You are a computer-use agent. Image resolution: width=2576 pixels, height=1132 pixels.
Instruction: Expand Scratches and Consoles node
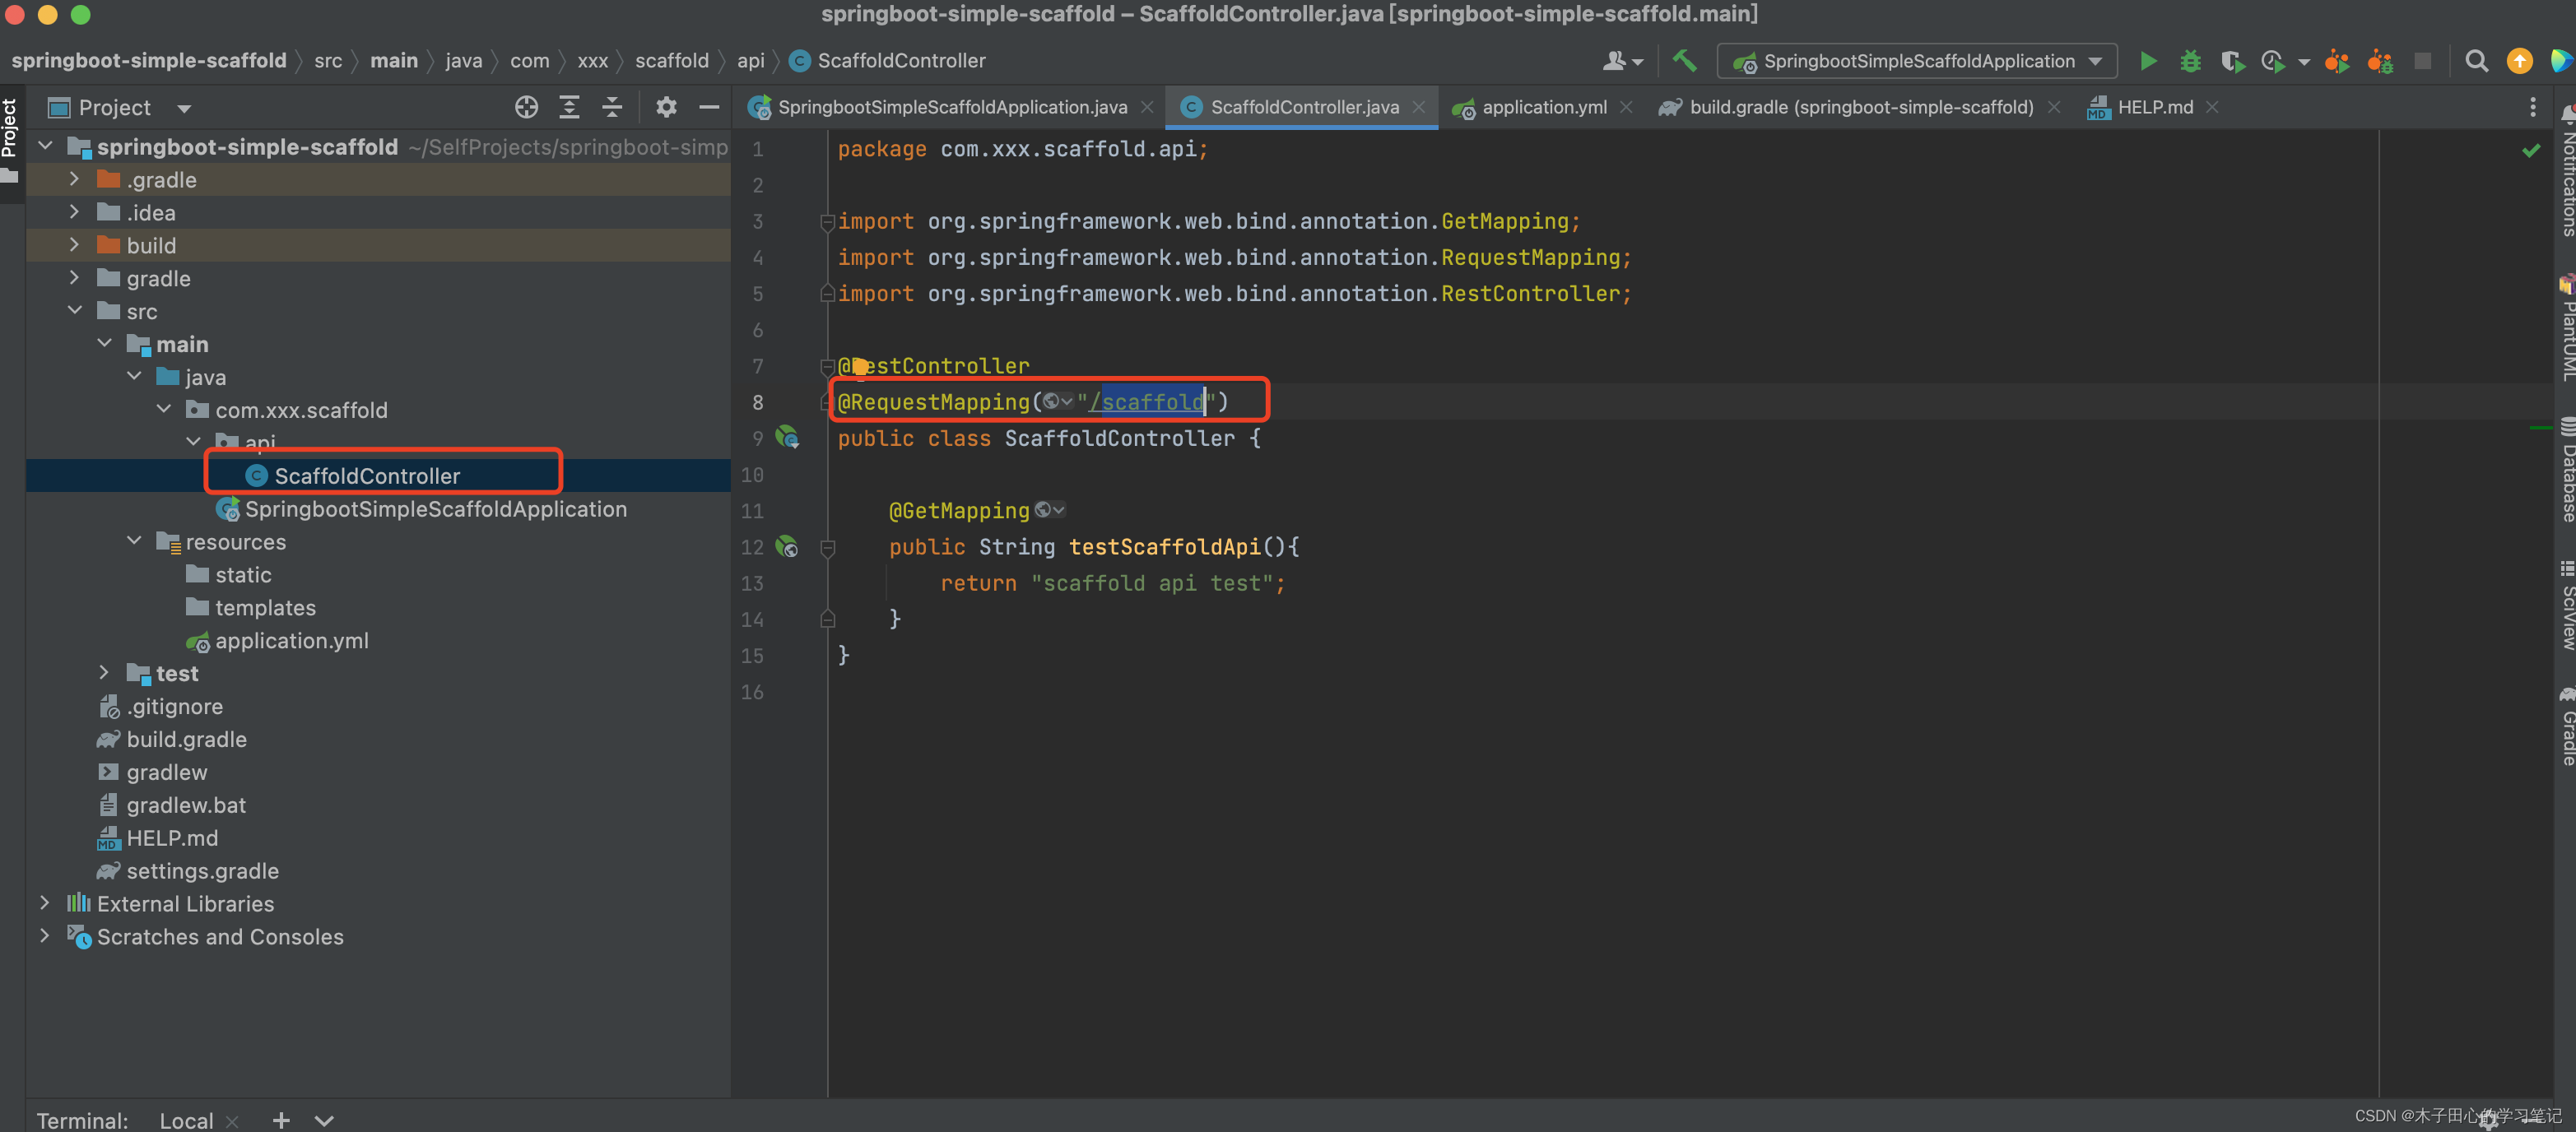tap(44, 936)
